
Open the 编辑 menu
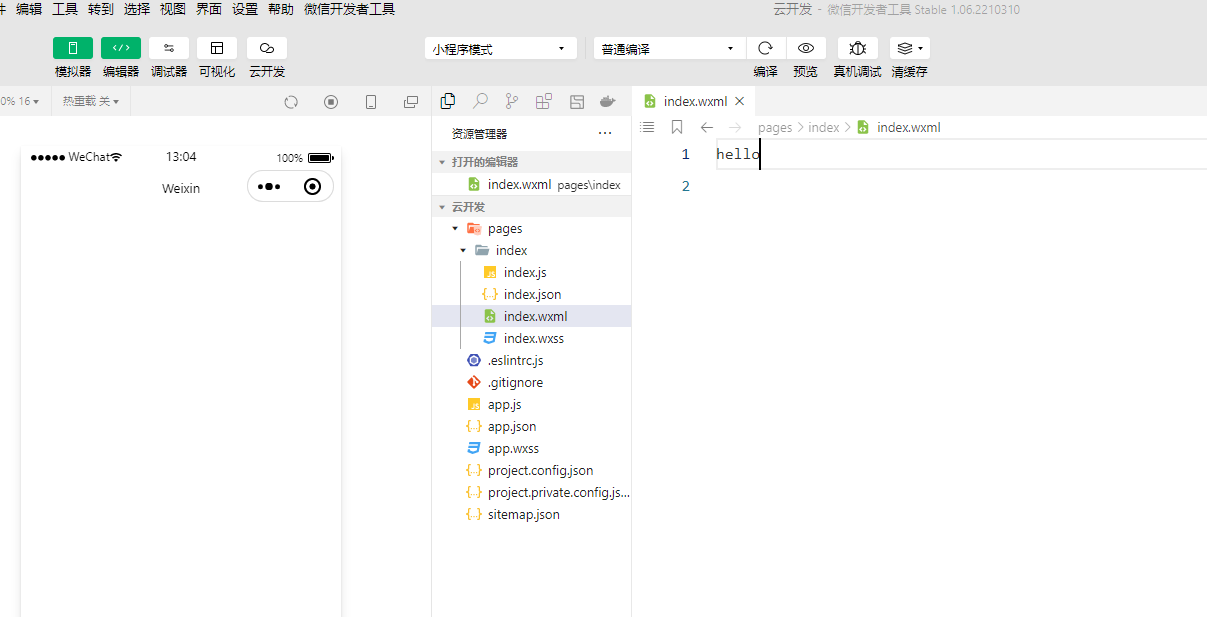coord(29,9)
